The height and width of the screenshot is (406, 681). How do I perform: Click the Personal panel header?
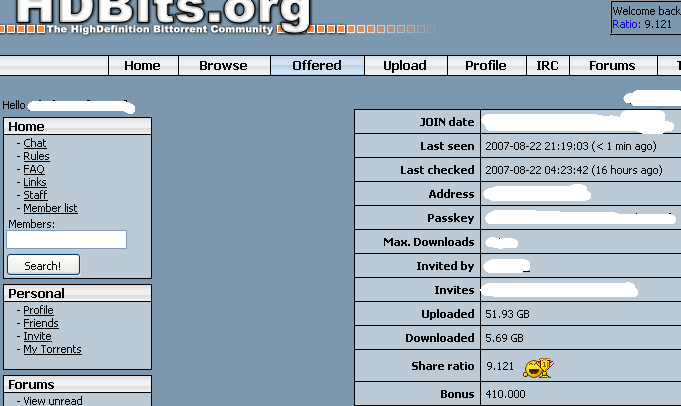click(77, 294)
